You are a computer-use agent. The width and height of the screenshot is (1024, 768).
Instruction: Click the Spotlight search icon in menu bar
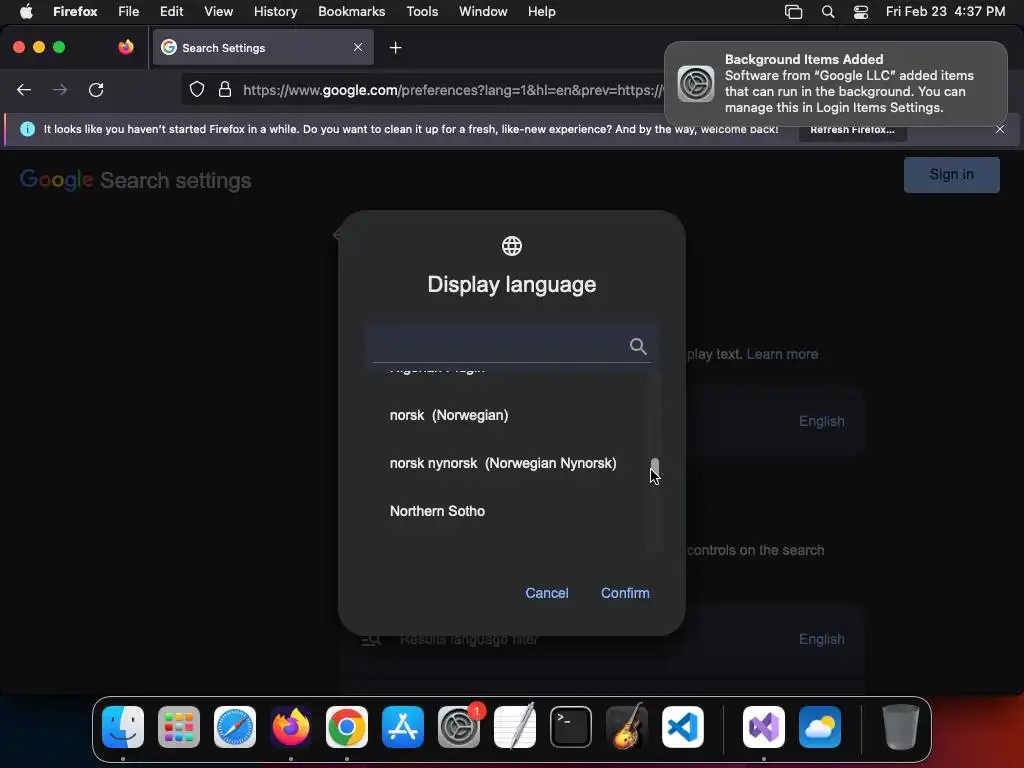tap(827, 12)
